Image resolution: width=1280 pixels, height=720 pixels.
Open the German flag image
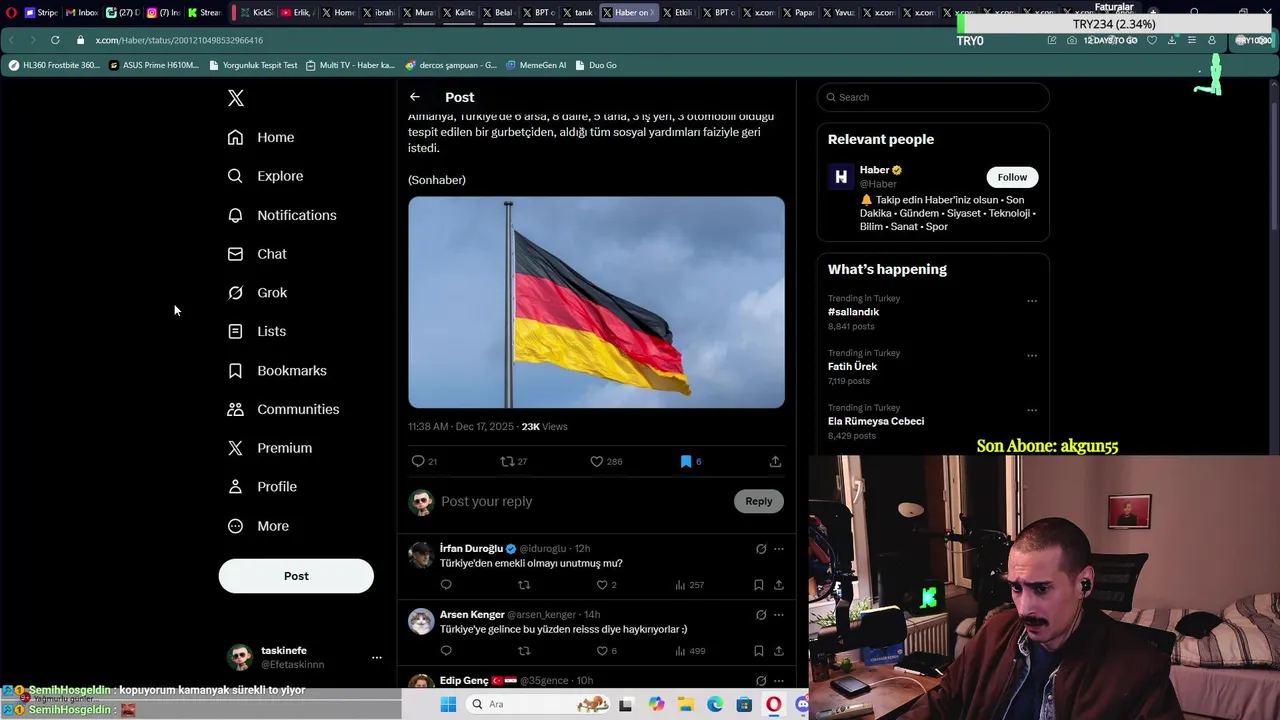click(596, 302)
